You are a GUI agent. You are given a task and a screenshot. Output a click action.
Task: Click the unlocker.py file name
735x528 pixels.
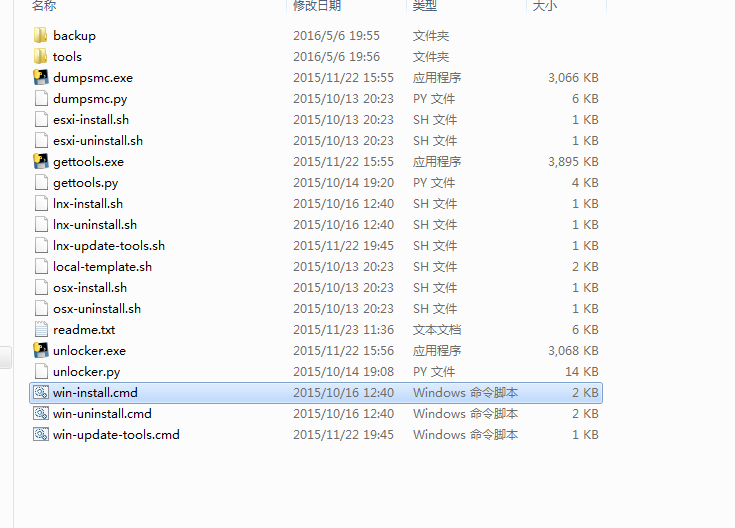(x=87, y=372)
